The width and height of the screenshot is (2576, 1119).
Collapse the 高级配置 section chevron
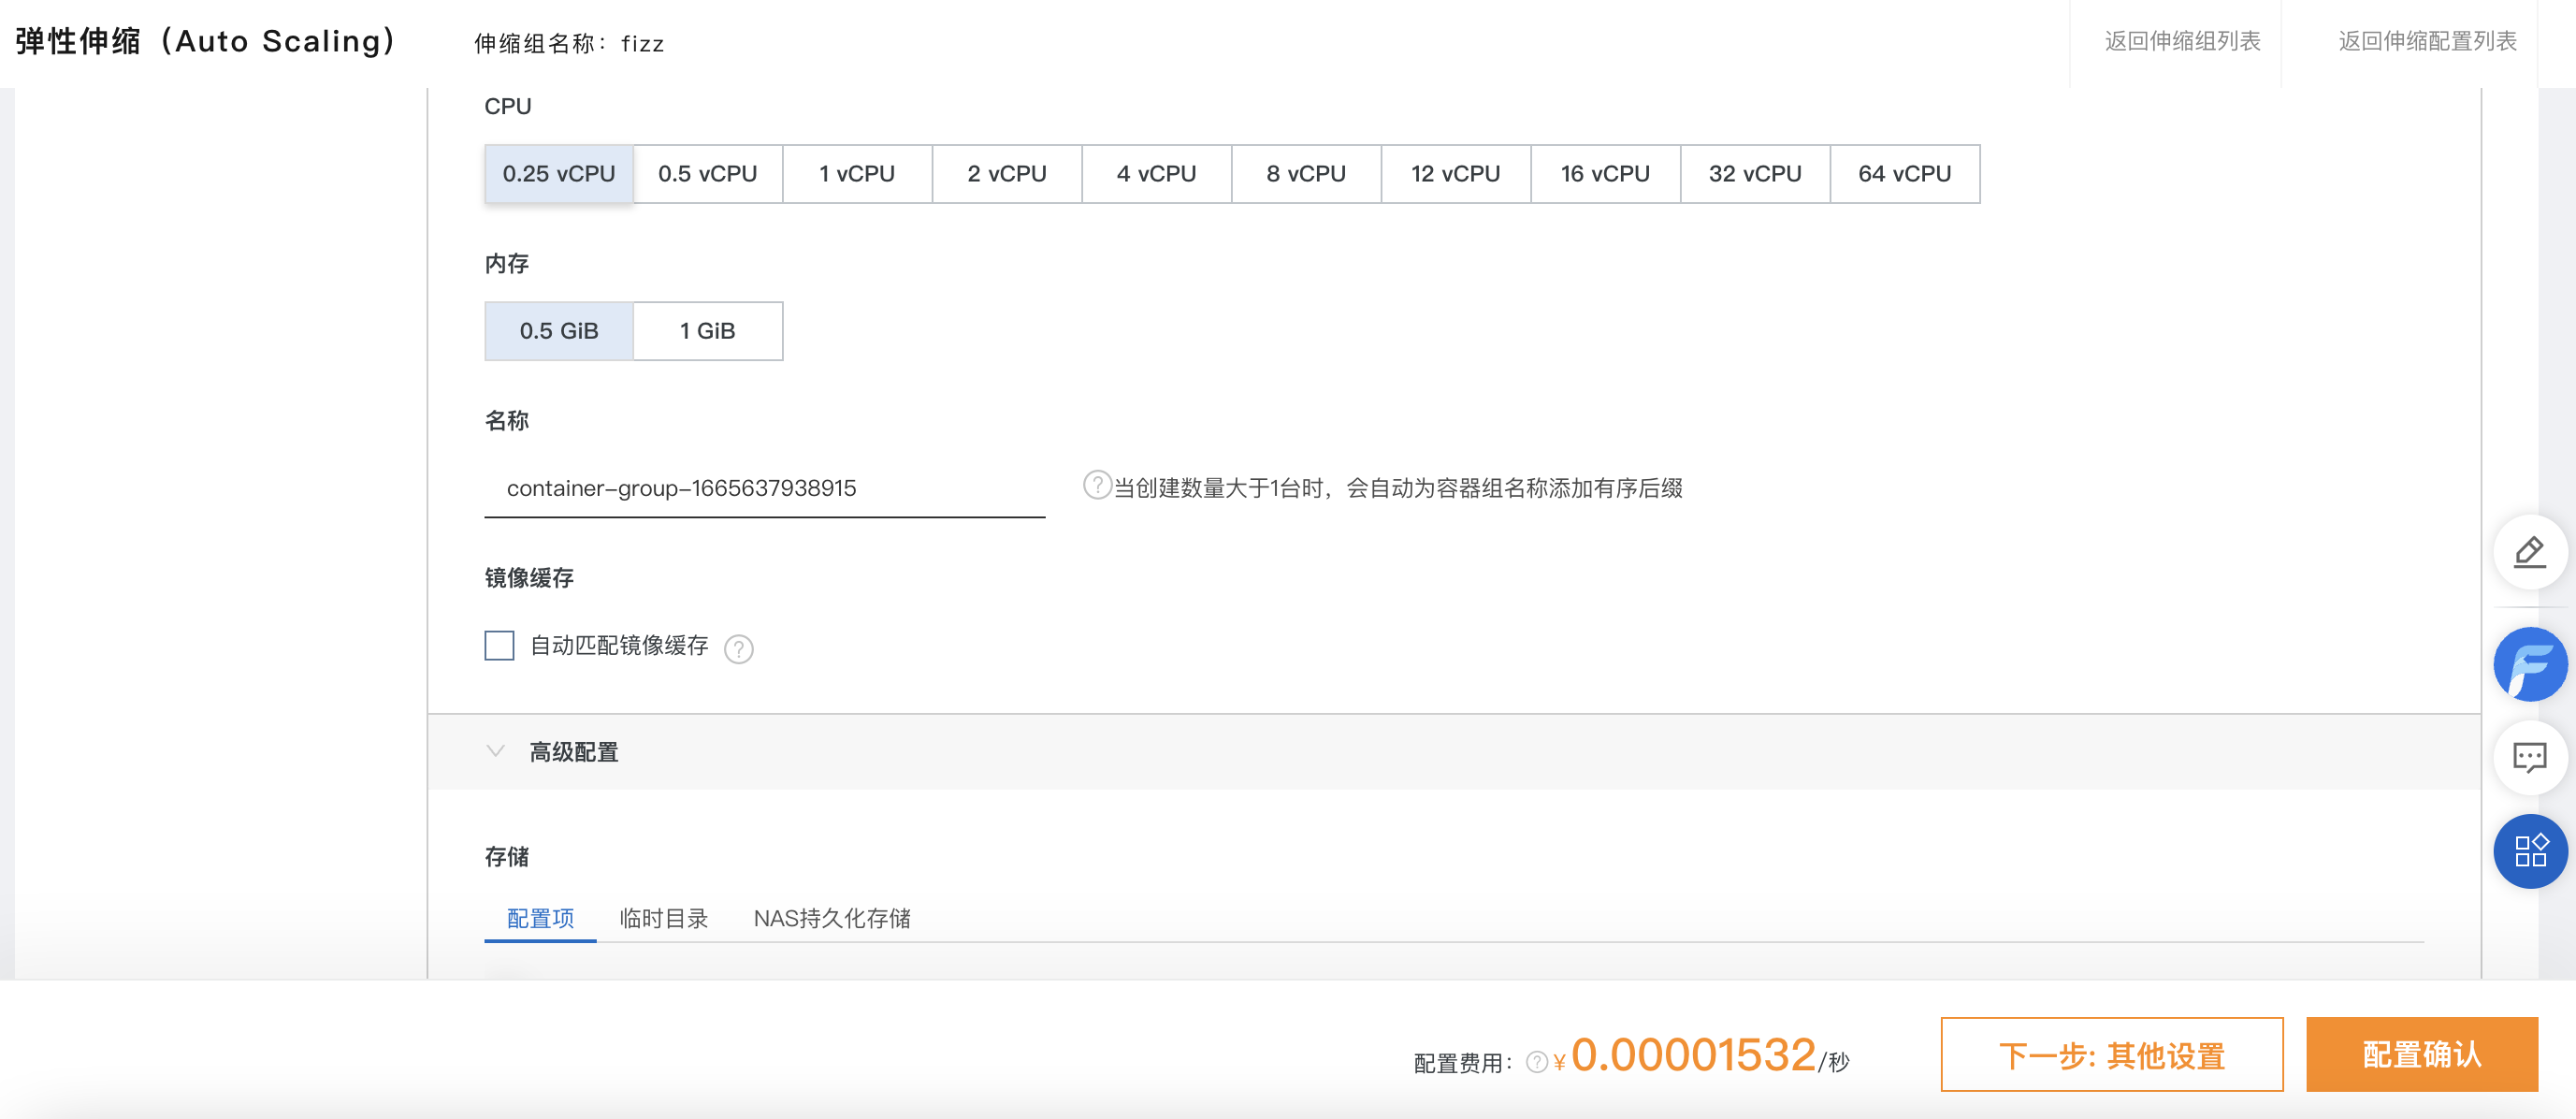point(495,751)
